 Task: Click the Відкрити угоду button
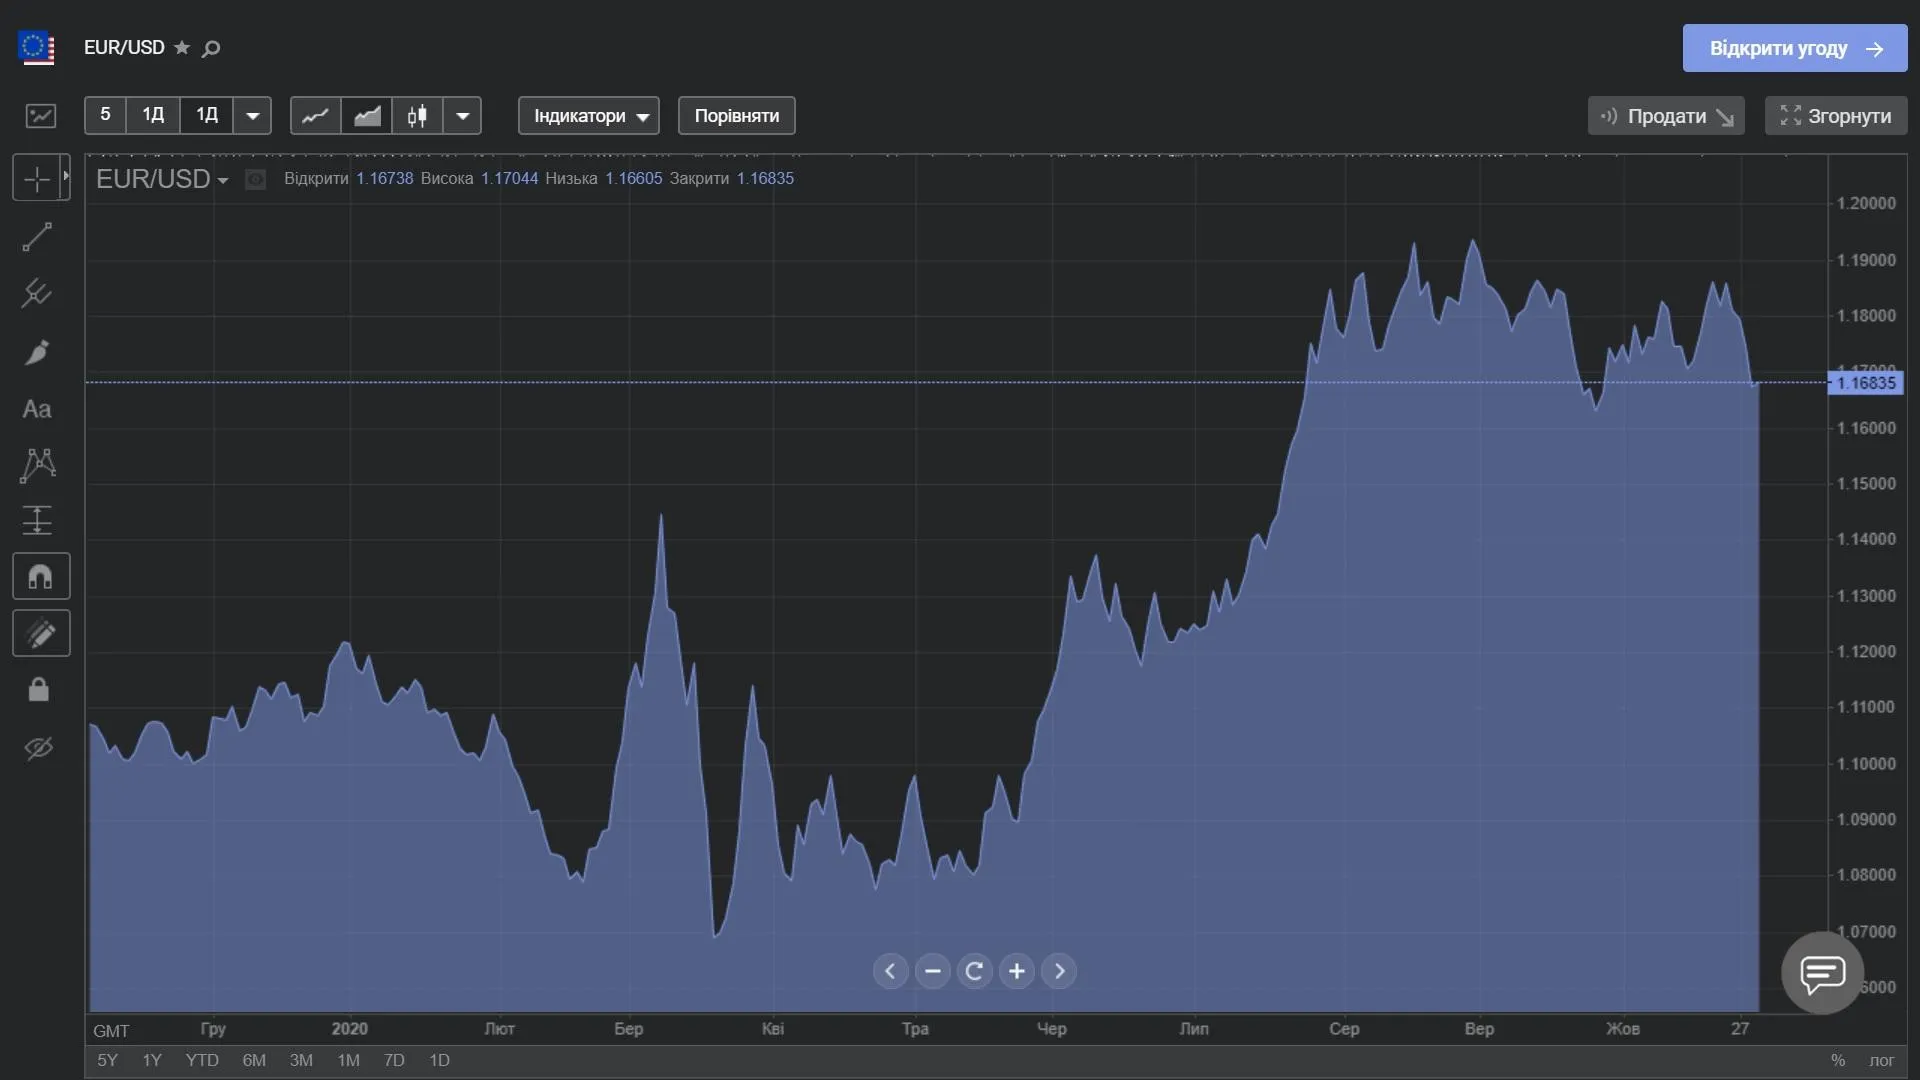pyautogui.click(x=1794, y=48)
